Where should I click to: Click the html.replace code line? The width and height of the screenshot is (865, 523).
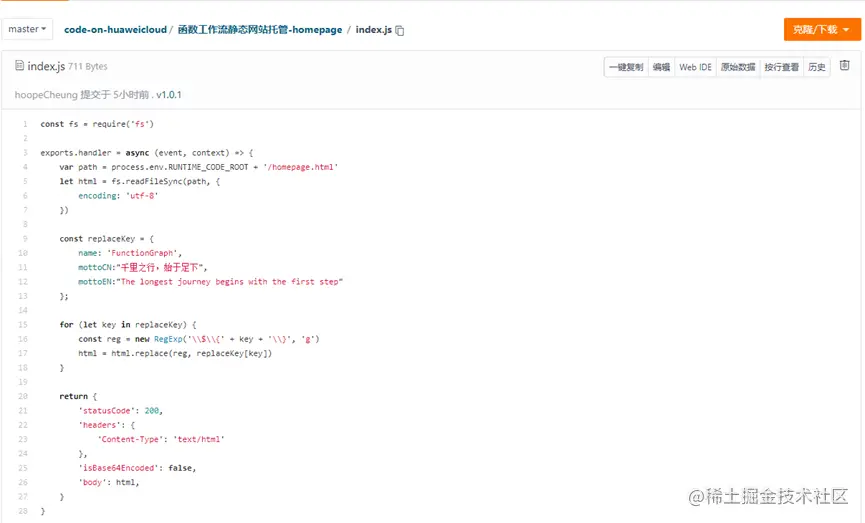(x=175, y=354)
